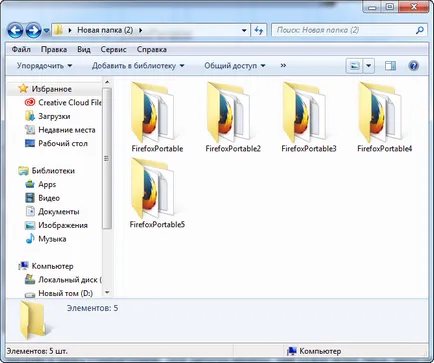Click the "FirefoxPortable2" folder name label
This screenshot has height=363, width=434.
pos(233,149)
